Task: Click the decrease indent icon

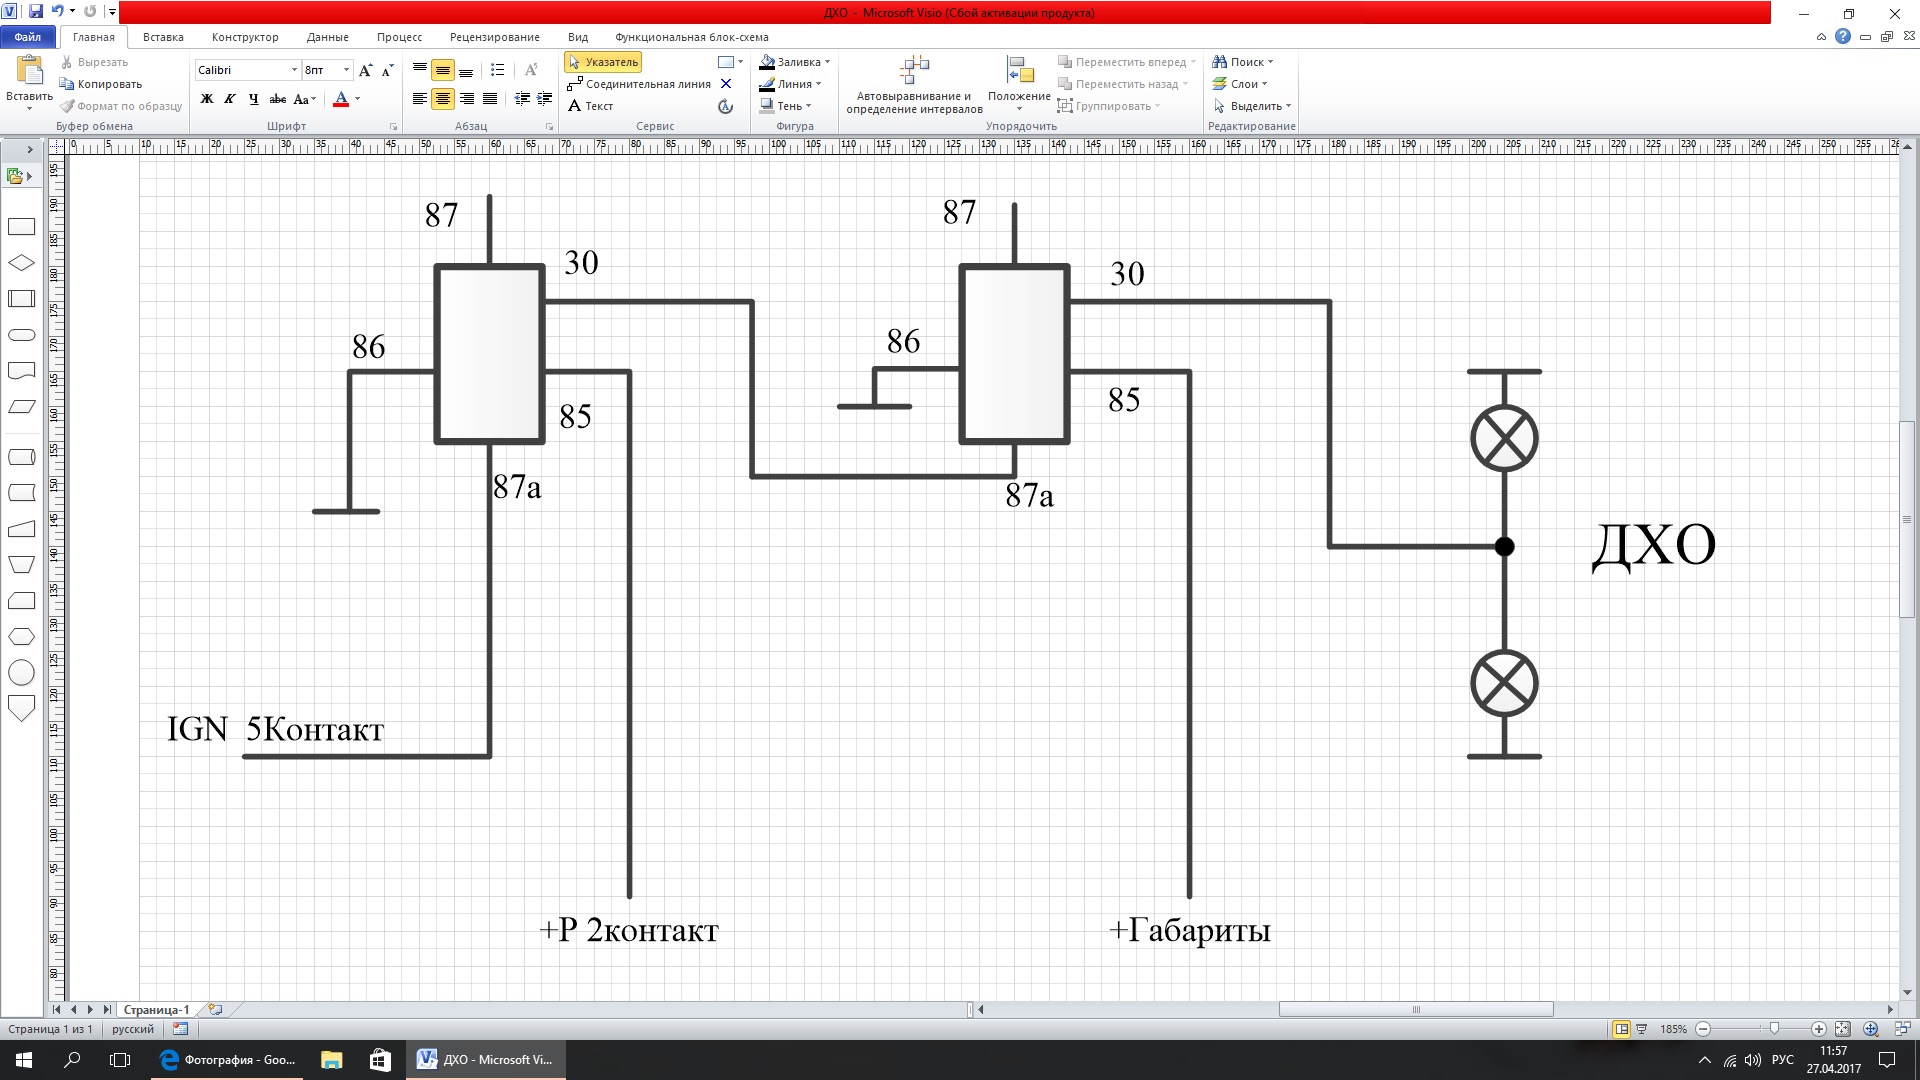Action: [522, 99]
